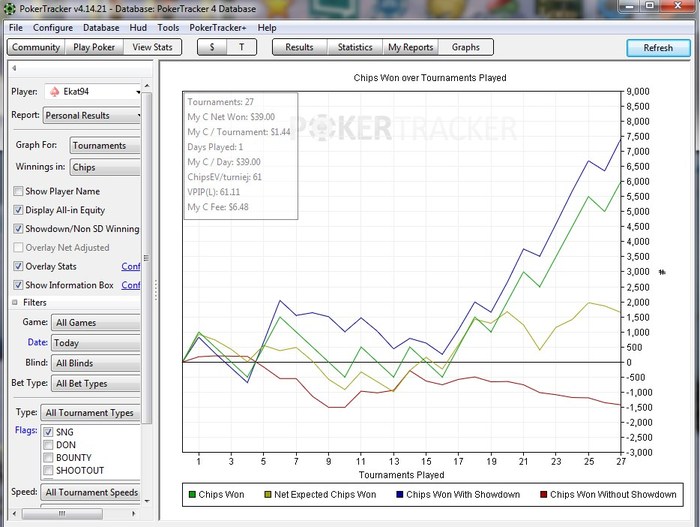Click the Filters section collapse icon
Image resolution: width=700 pixels, height=527 pixels.
click(15, 302)
